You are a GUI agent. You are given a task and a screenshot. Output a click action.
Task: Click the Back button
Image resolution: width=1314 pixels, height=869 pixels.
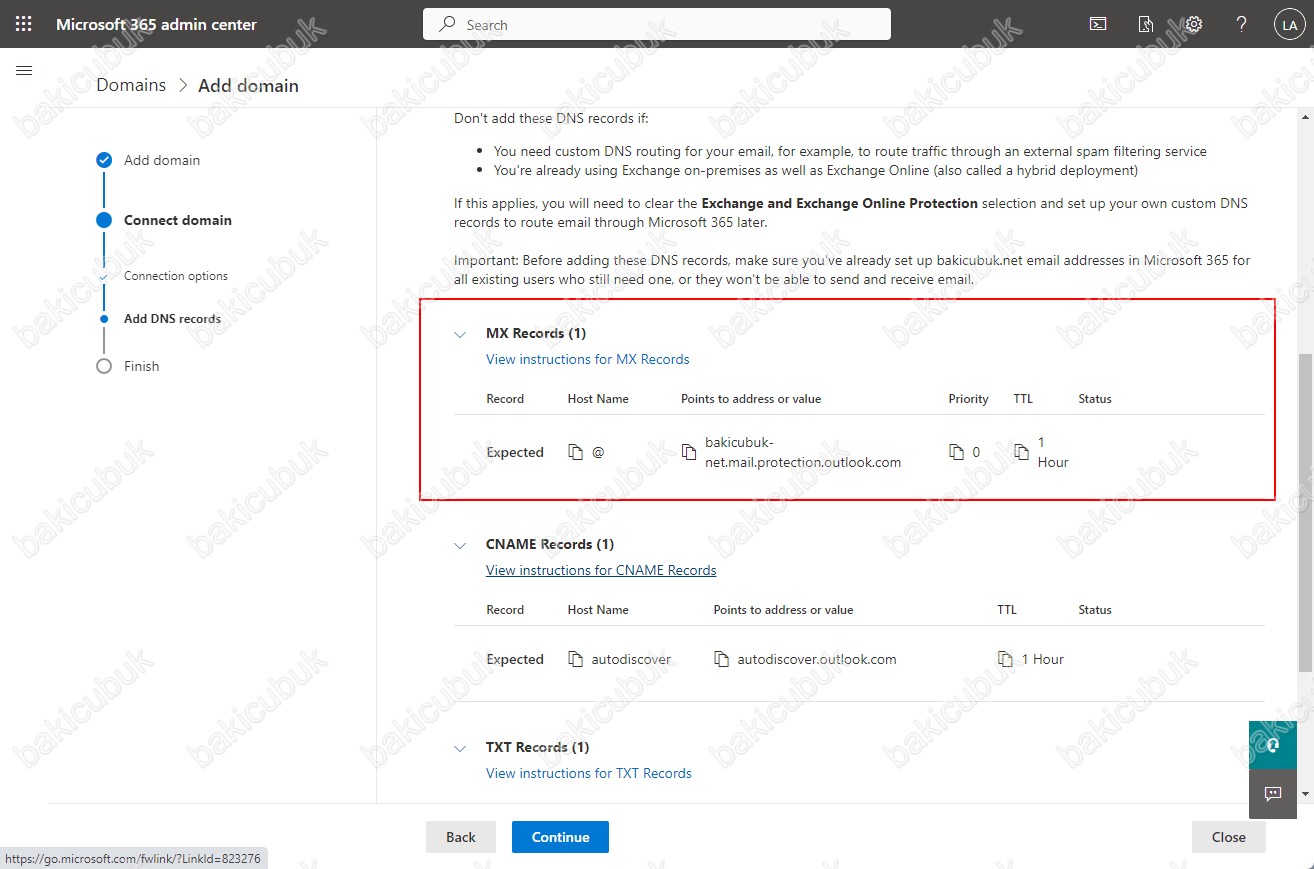[x=461, y=837]
